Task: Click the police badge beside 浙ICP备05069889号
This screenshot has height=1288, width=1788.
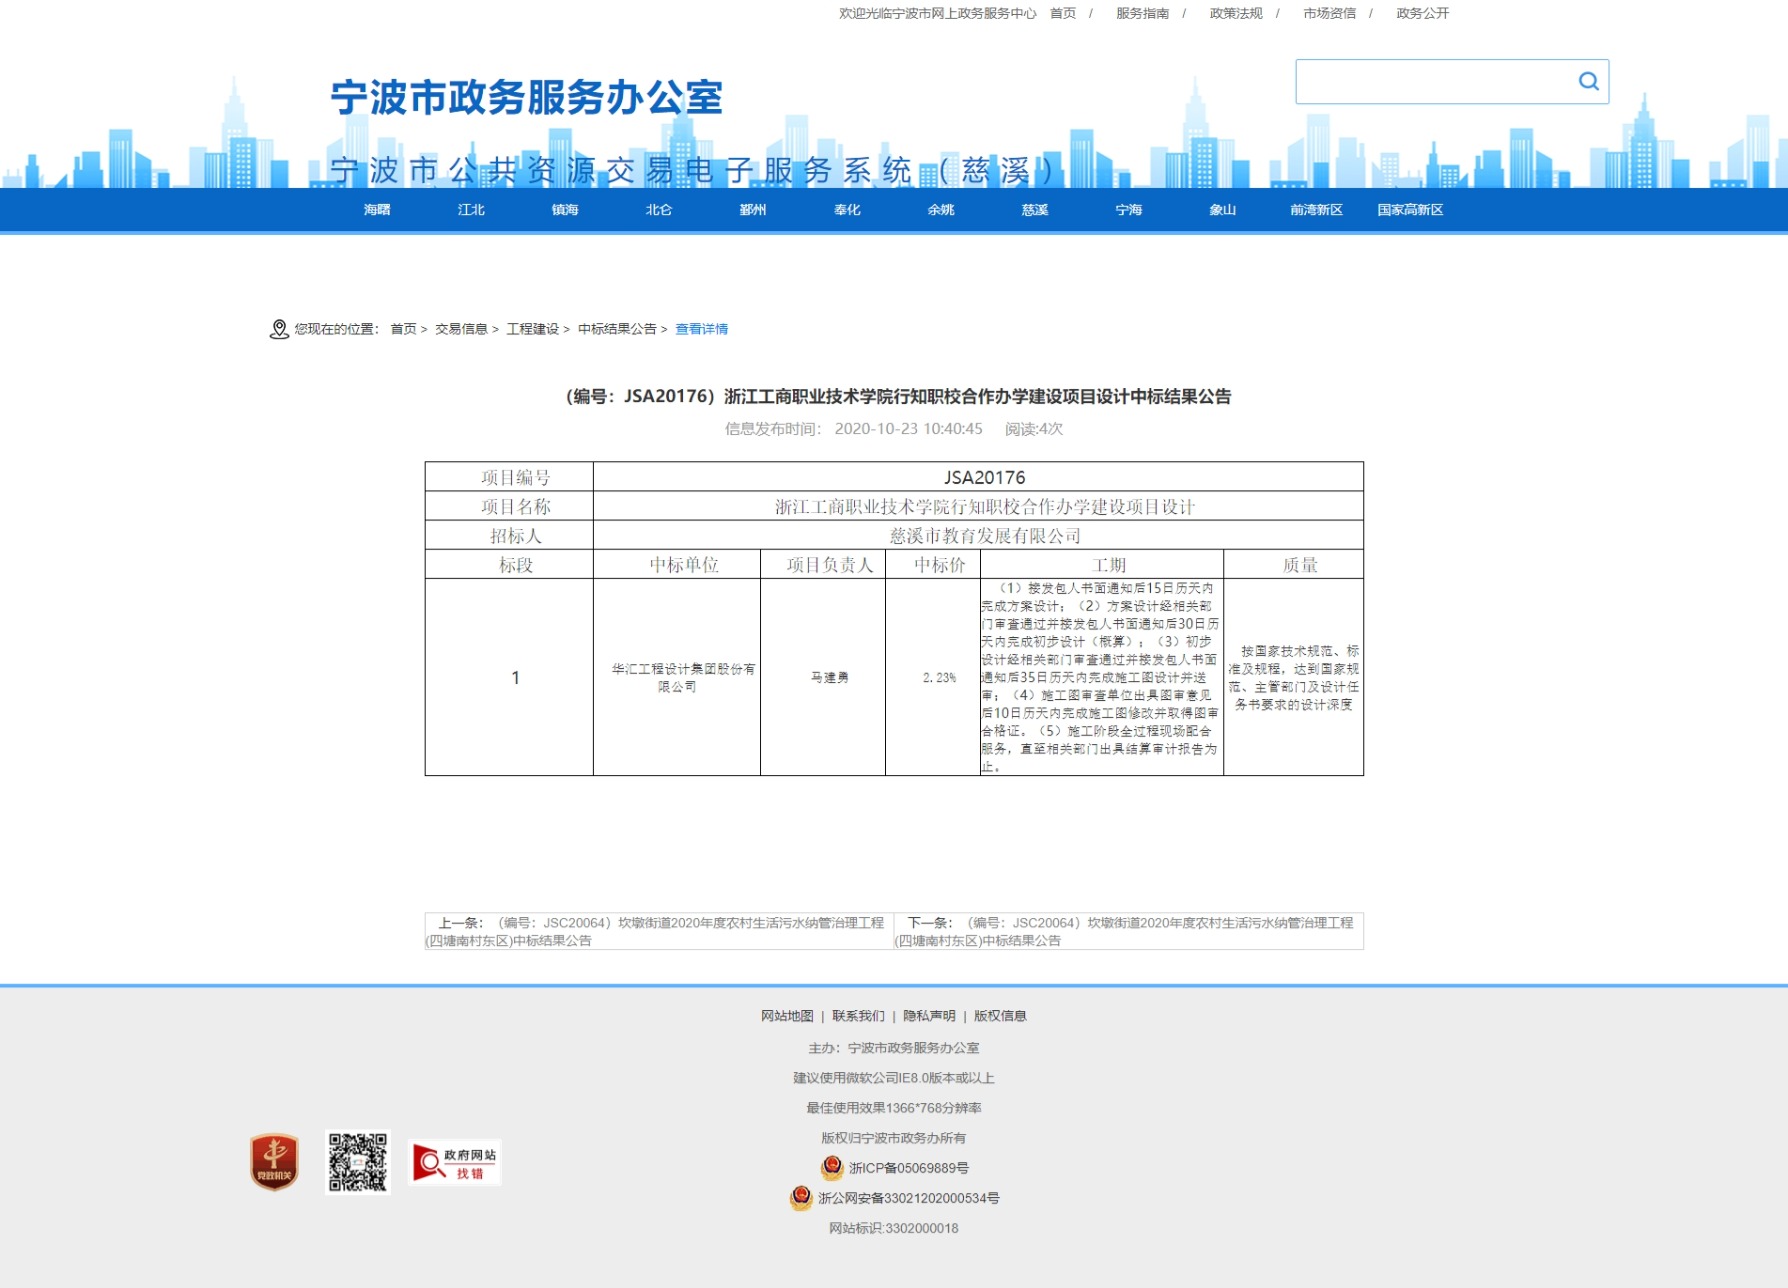Action: click(831, 1167)
